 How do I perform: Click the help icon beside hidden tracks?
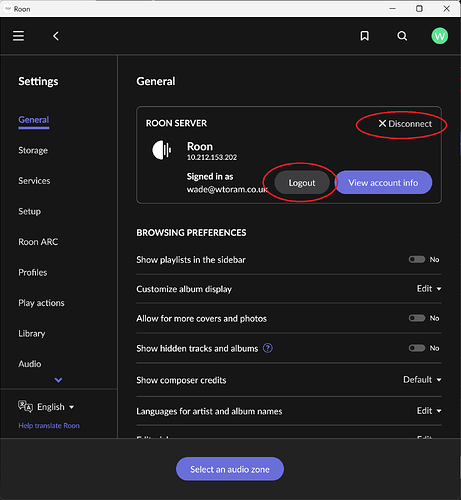pos(268,348)
